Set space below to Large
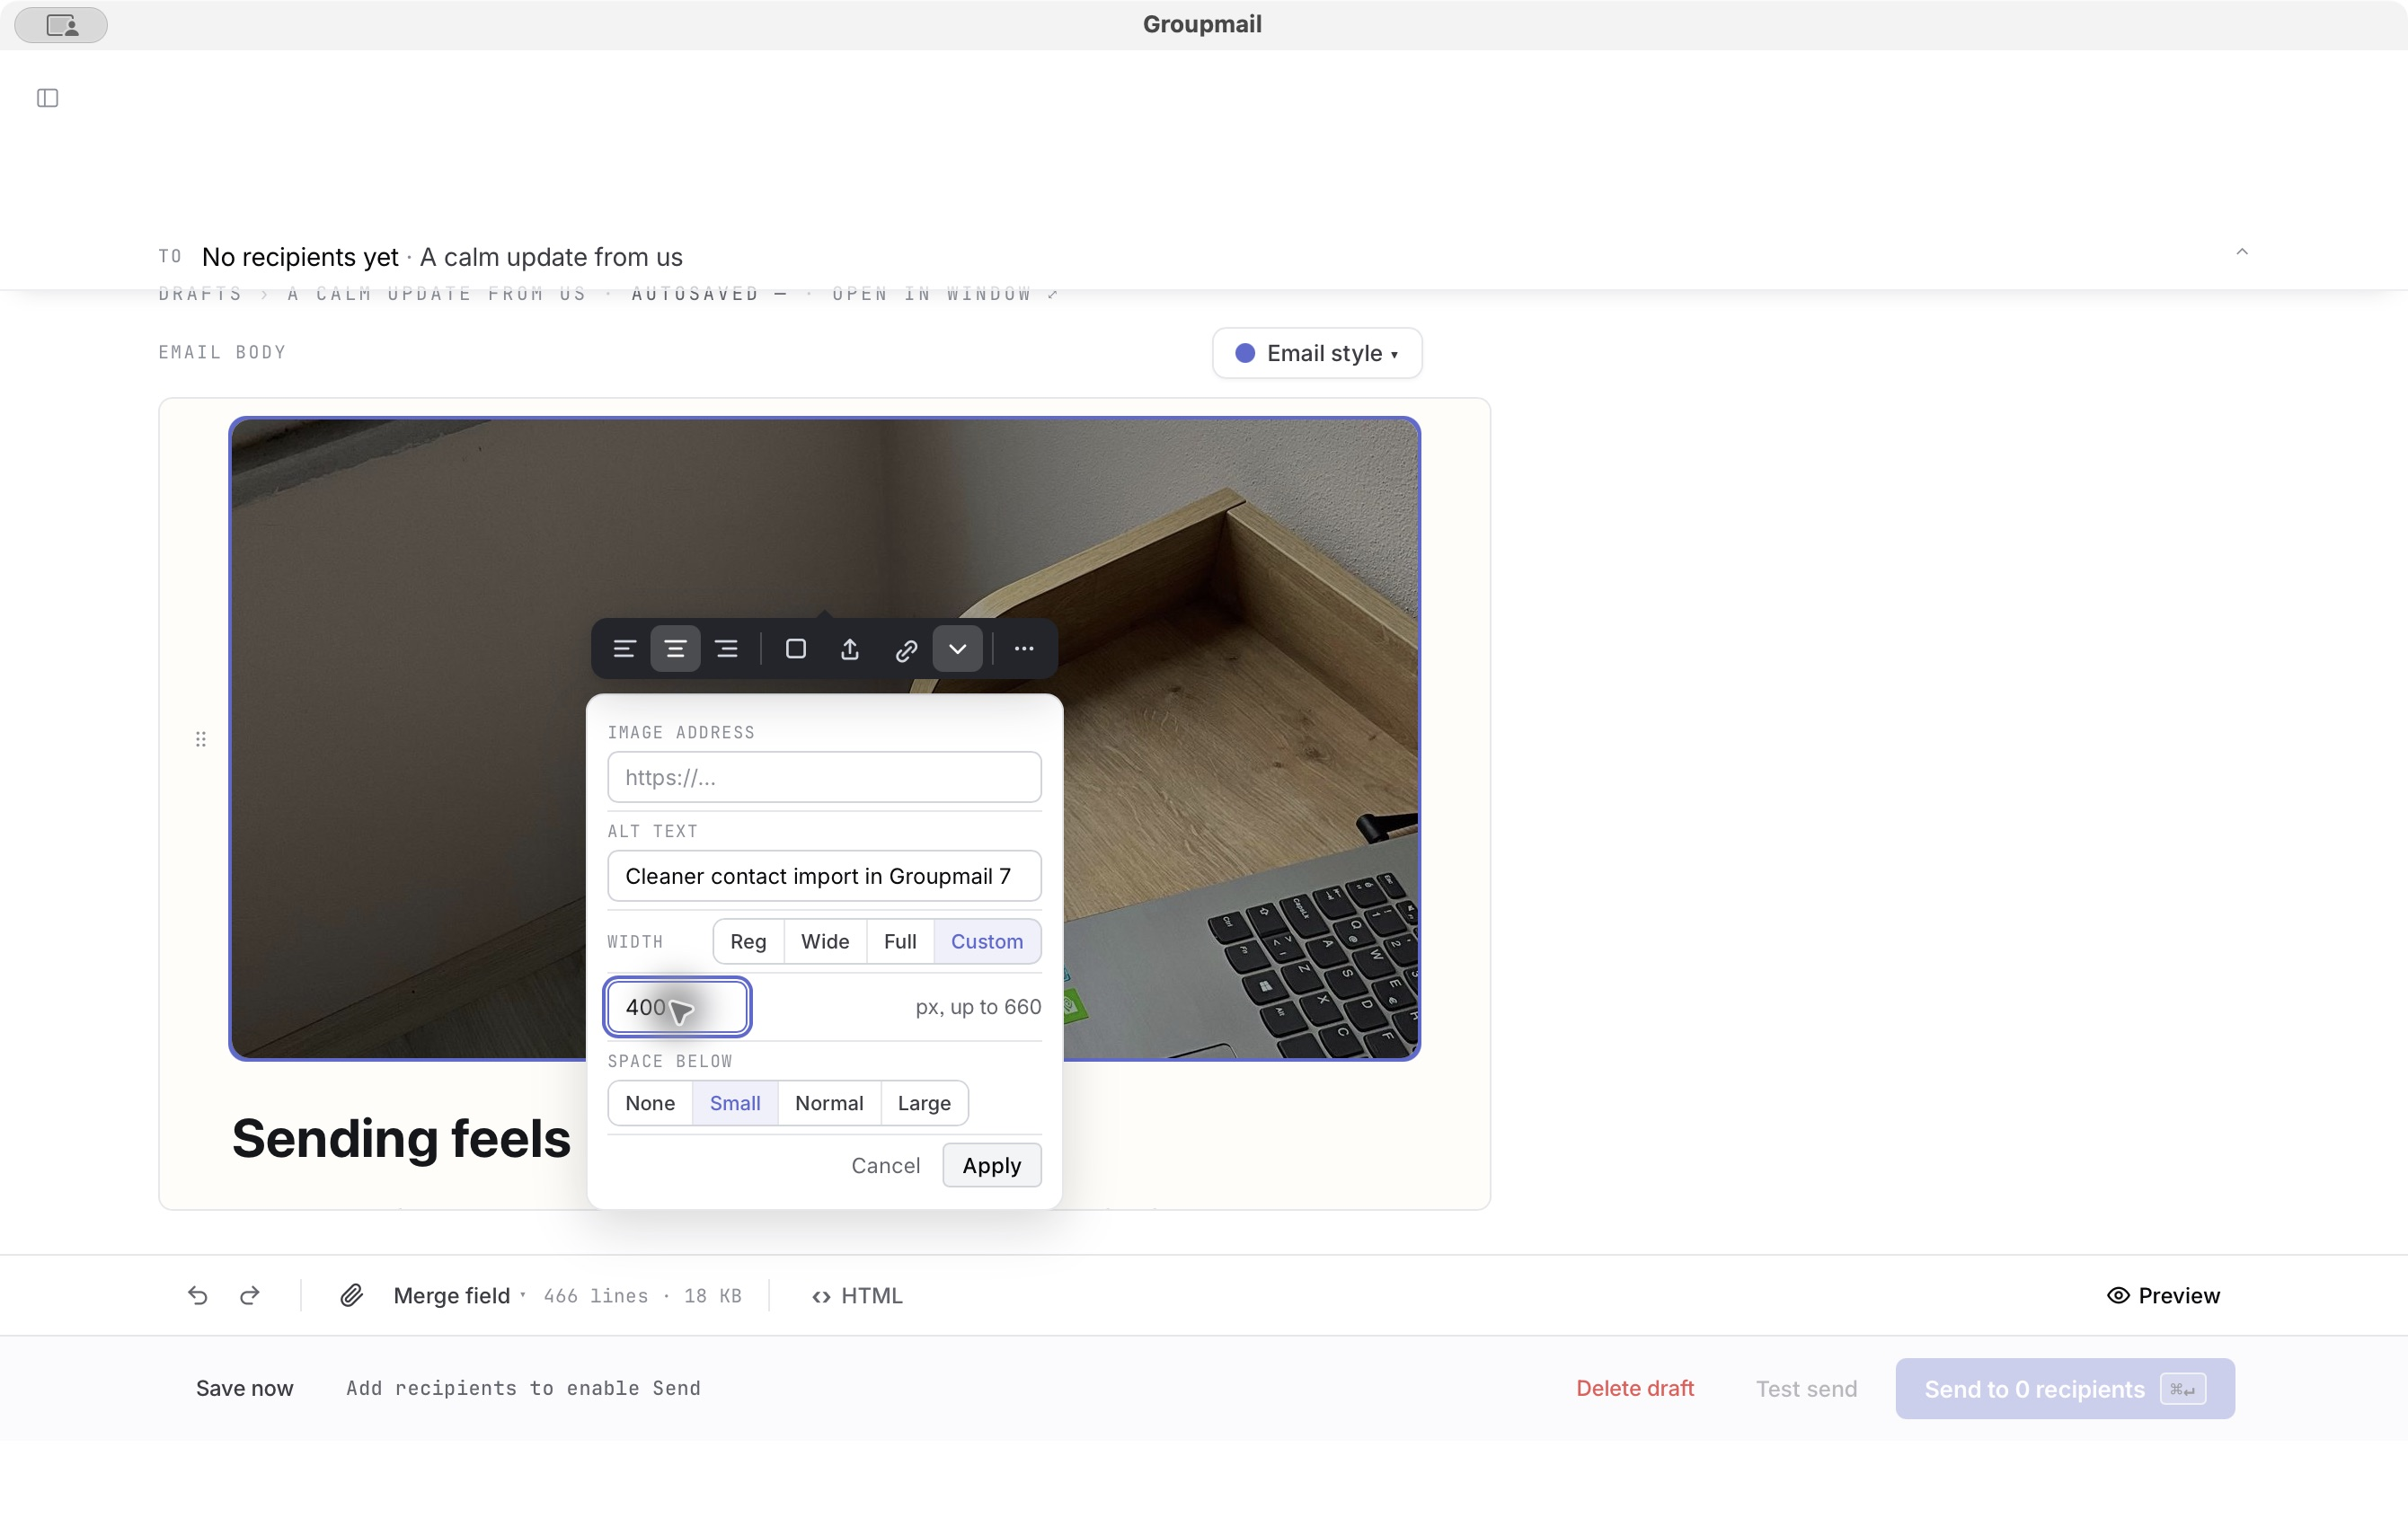The image size is (2408, 1527). pyautogui.click(x=924, y=1103)
